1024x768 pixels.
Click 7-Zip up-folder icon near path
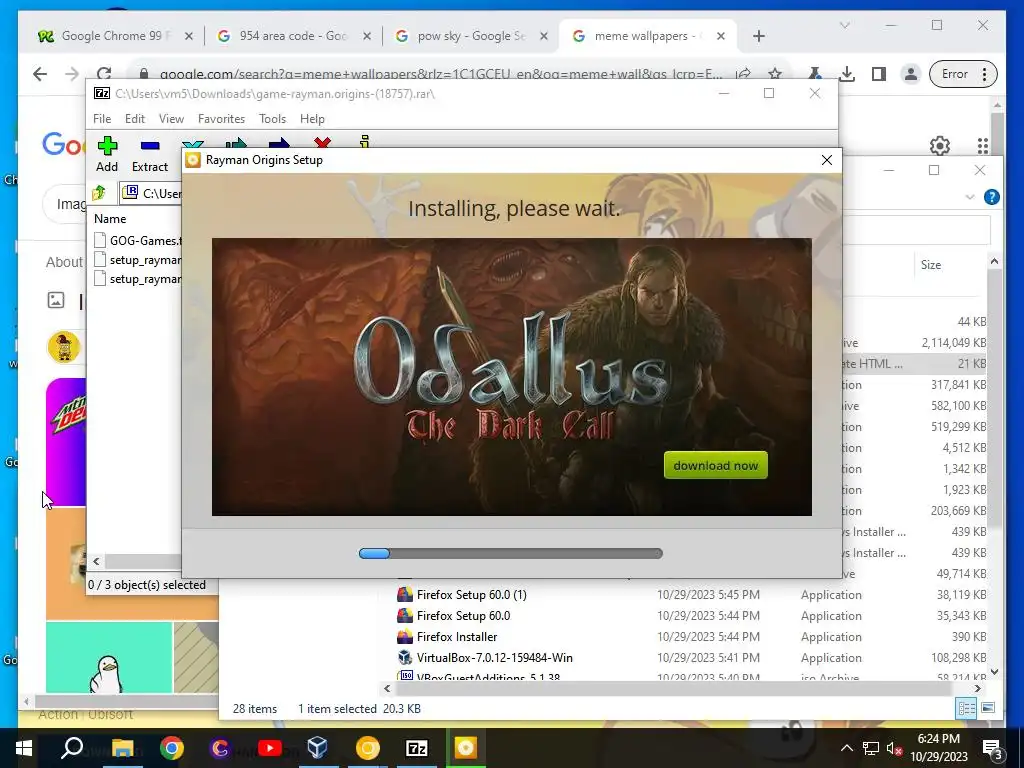pos(99,193)
